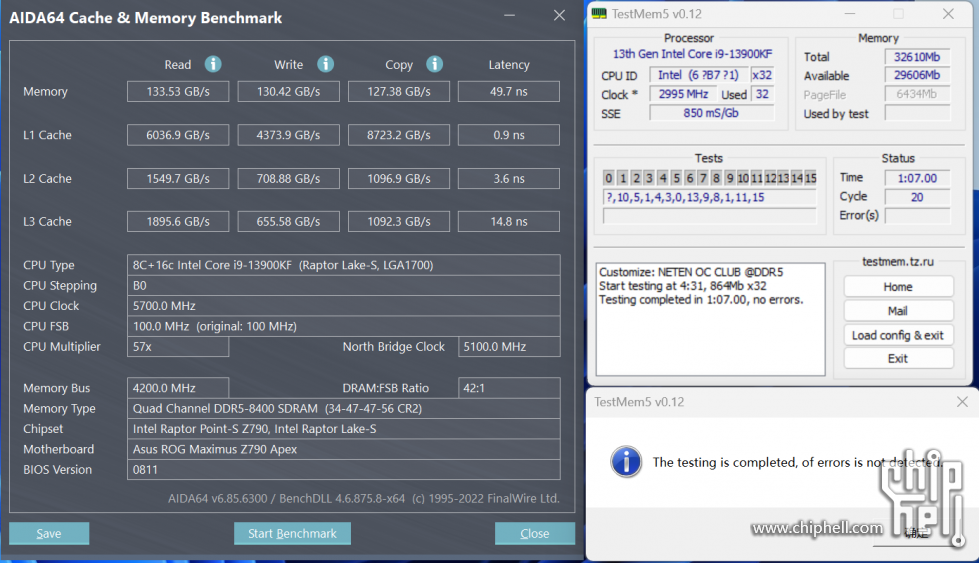Select L3 Cache latency 14.8 ns
Image resolution: width=979 pixels, height=563 pixels.
click(x=509, y=222)
